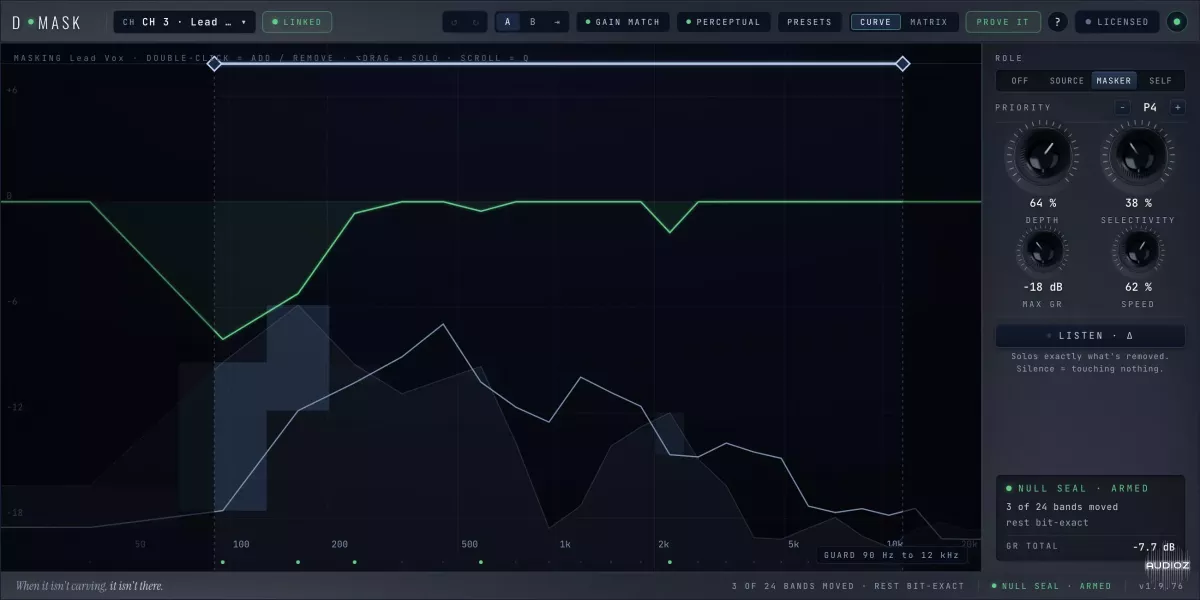
Task: Toggle PERCEPTUAL mode
Action: 722,22
